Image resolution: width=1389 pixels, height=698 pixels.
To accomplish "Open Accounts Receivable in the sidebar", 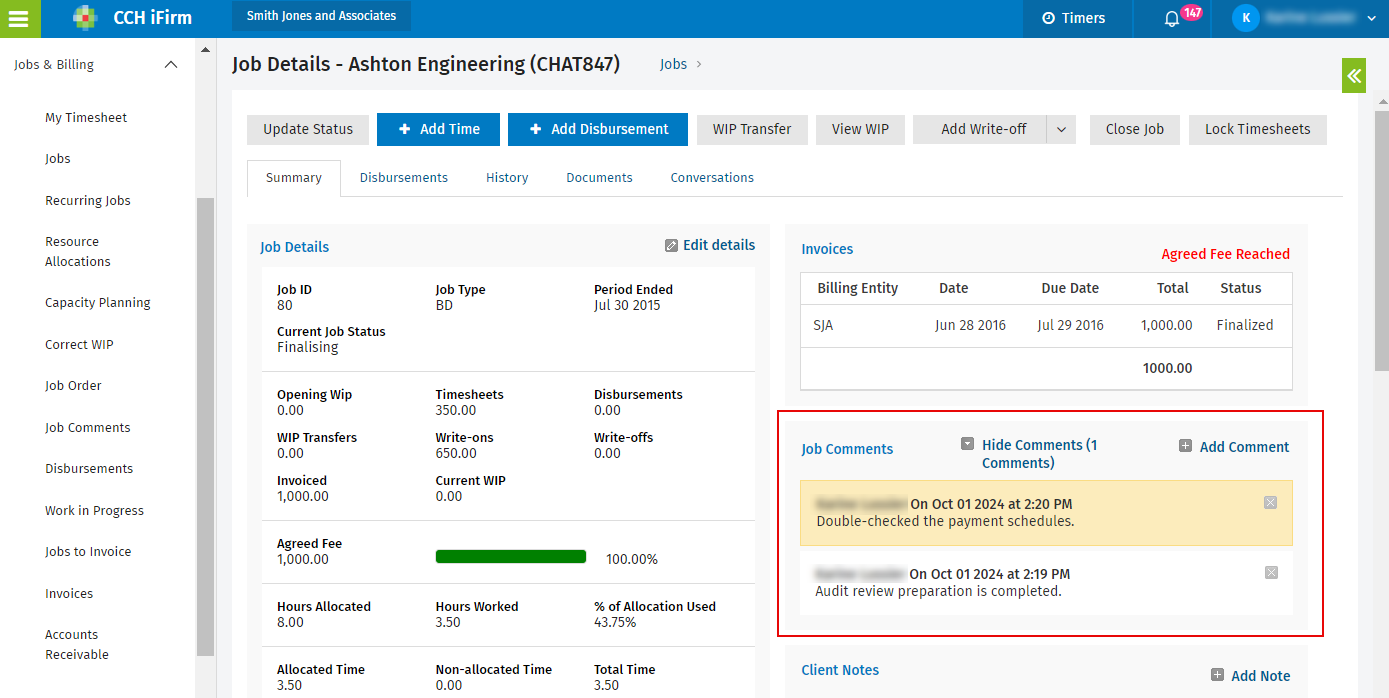I will [77, 645].
